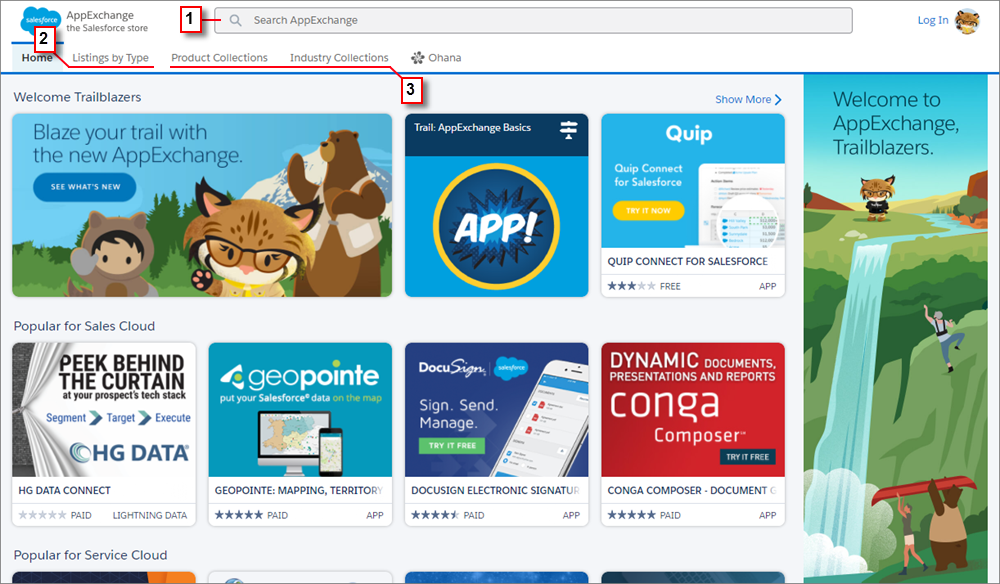Image resolution: width=1000 pixels, height=584 pixels.
Task: Click the Conga Composer star rating
Action: click(x=631, y=515)
